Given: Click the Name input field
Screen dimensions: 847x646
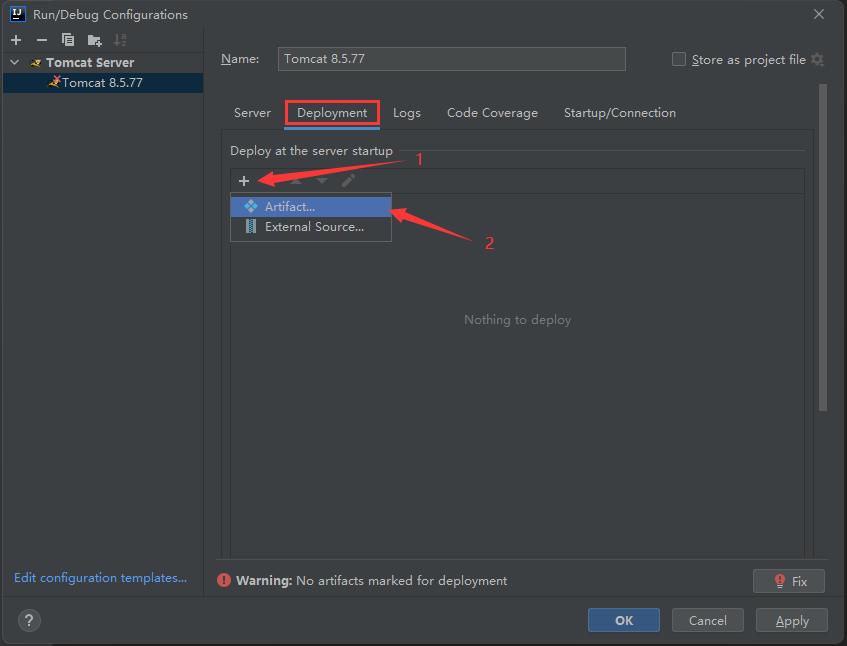Looking at the screenshot, I should click(x=451, y=59).
